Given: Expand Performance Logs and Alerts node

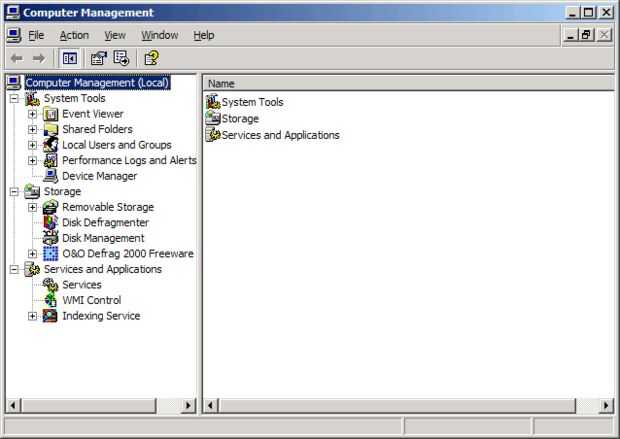Looking at the screenshot, I should click(x=32, y=161).
